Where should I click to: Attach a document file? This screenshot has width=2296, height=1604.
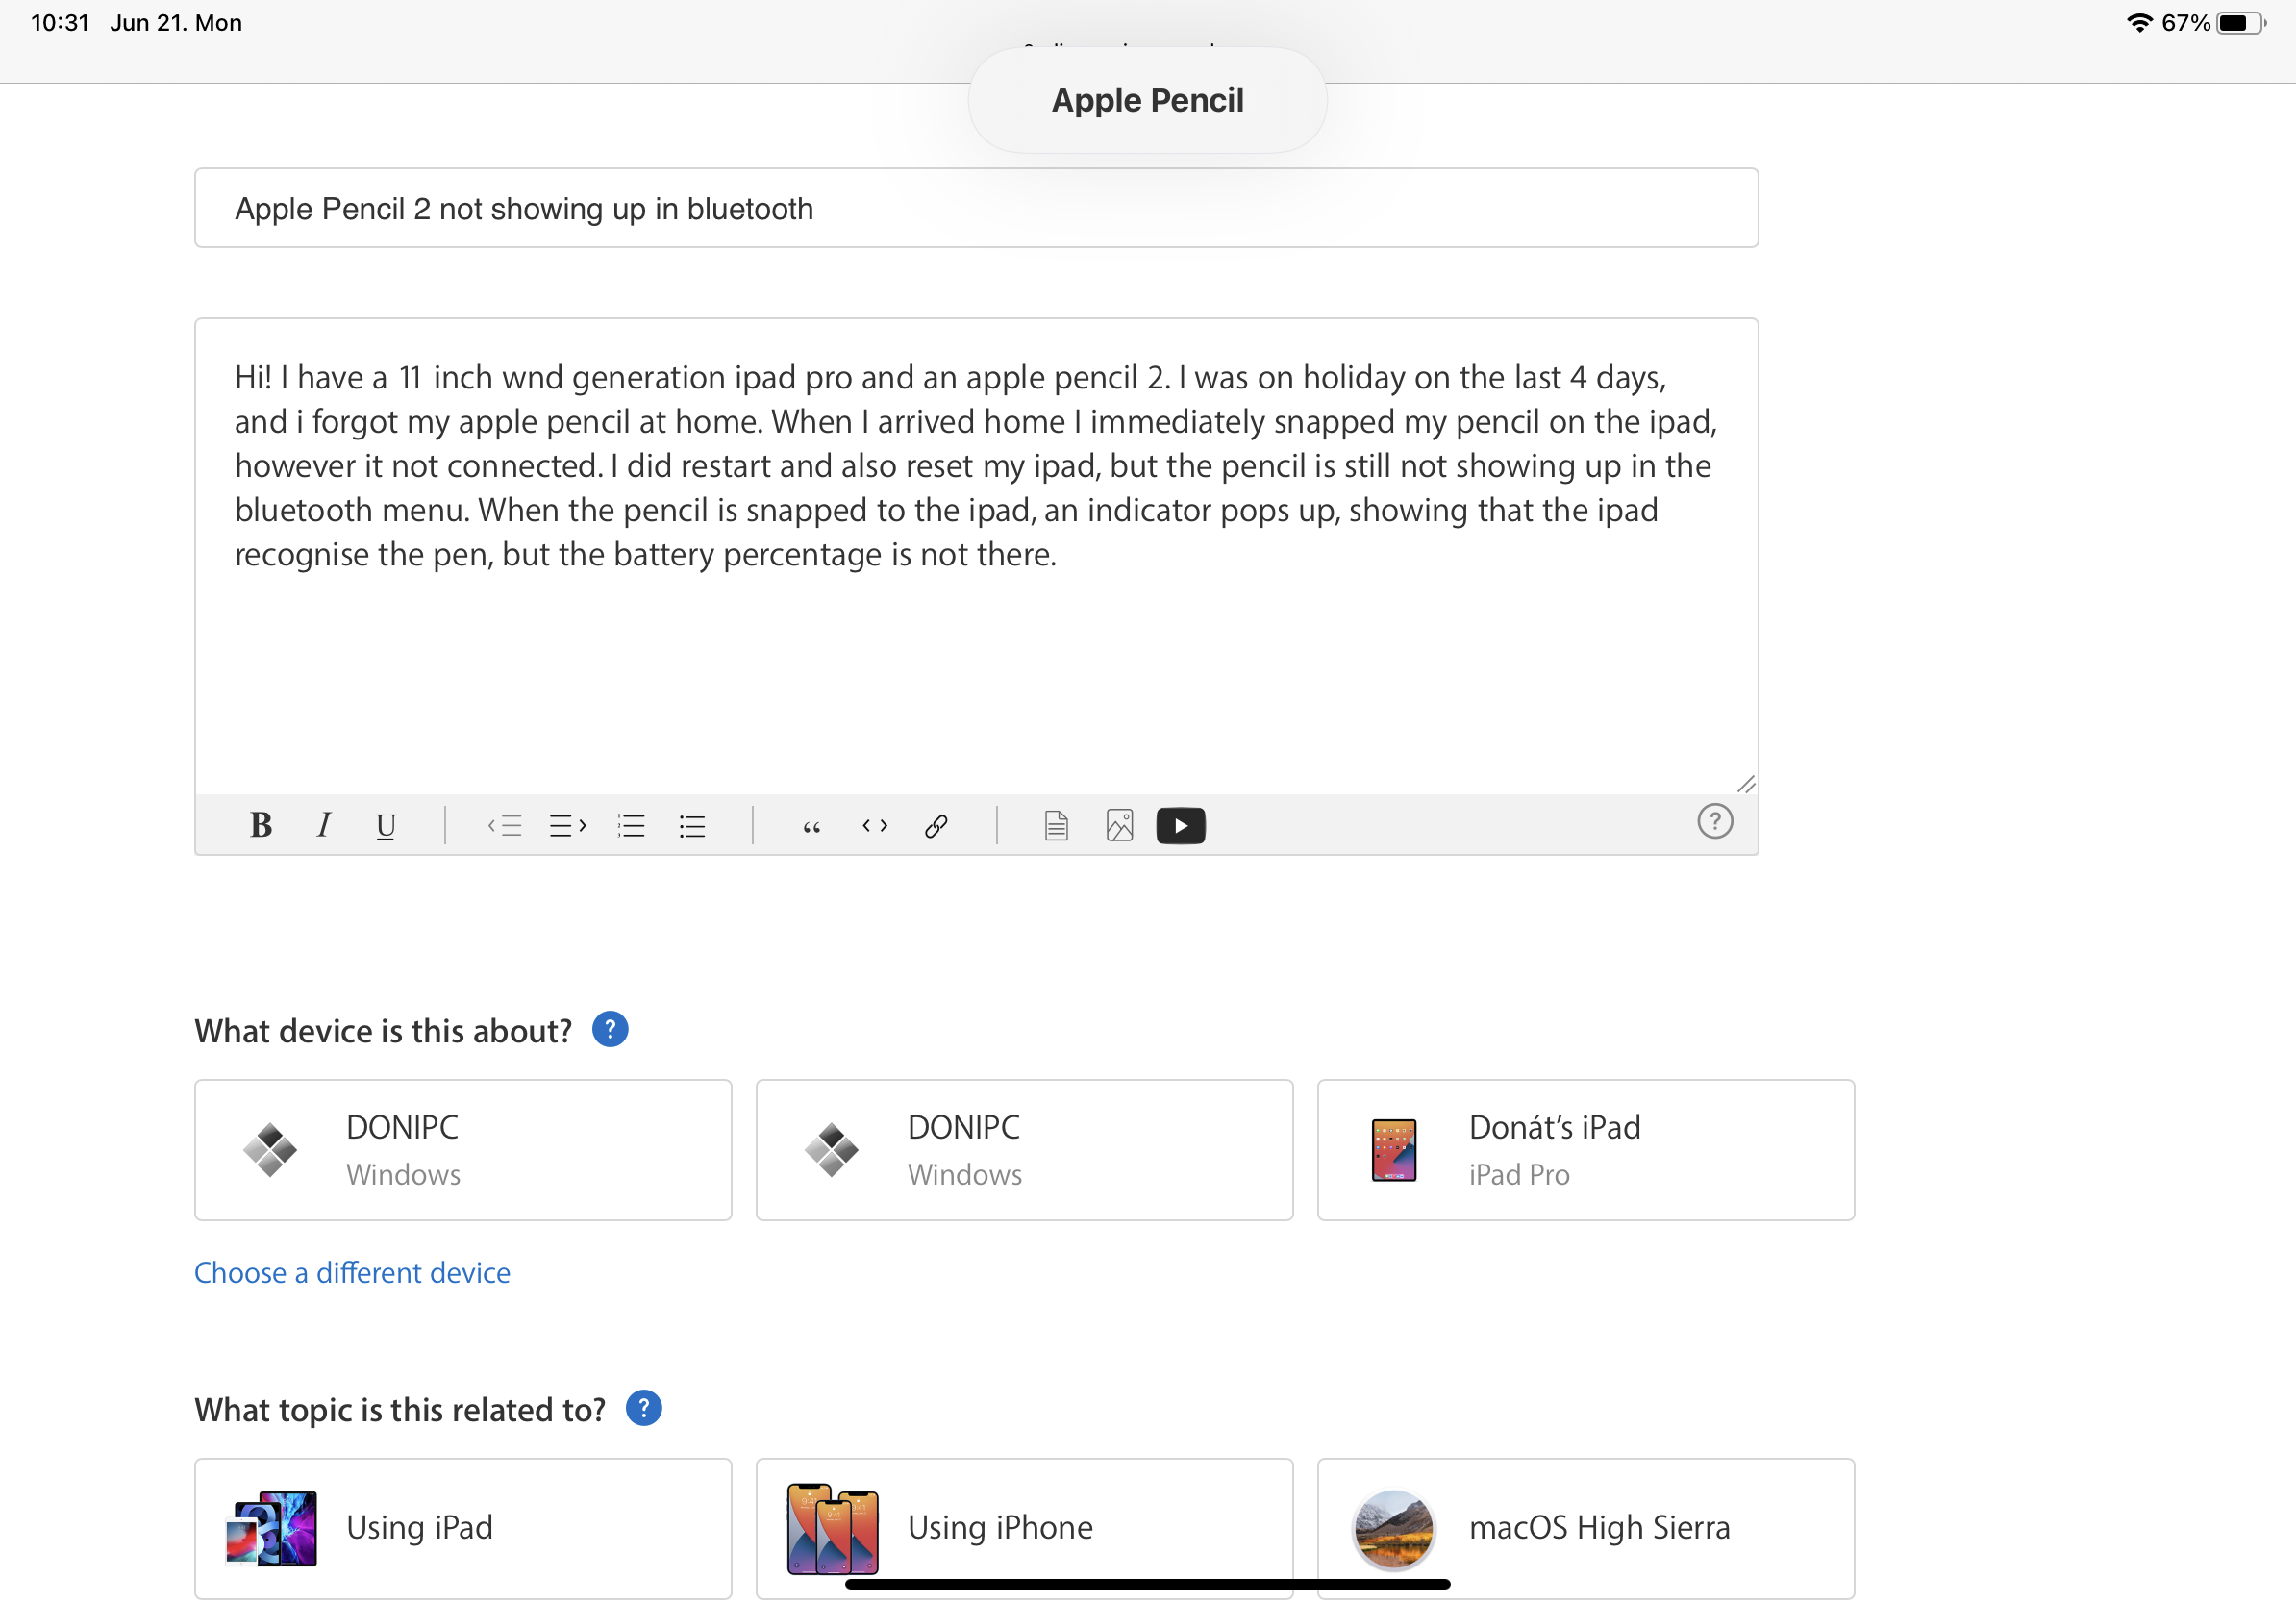[x=1056, y=826]
